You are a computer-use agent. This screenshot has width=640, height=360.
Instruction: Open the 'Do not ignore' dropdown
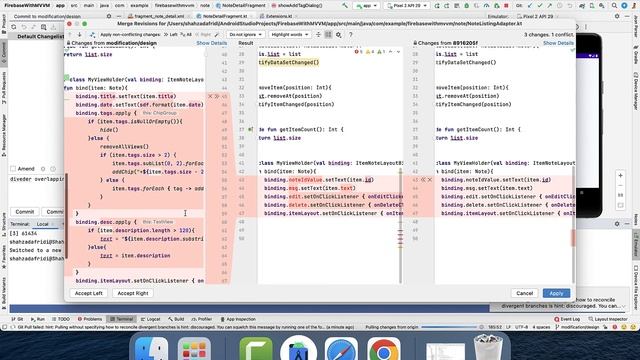[245, 35]
